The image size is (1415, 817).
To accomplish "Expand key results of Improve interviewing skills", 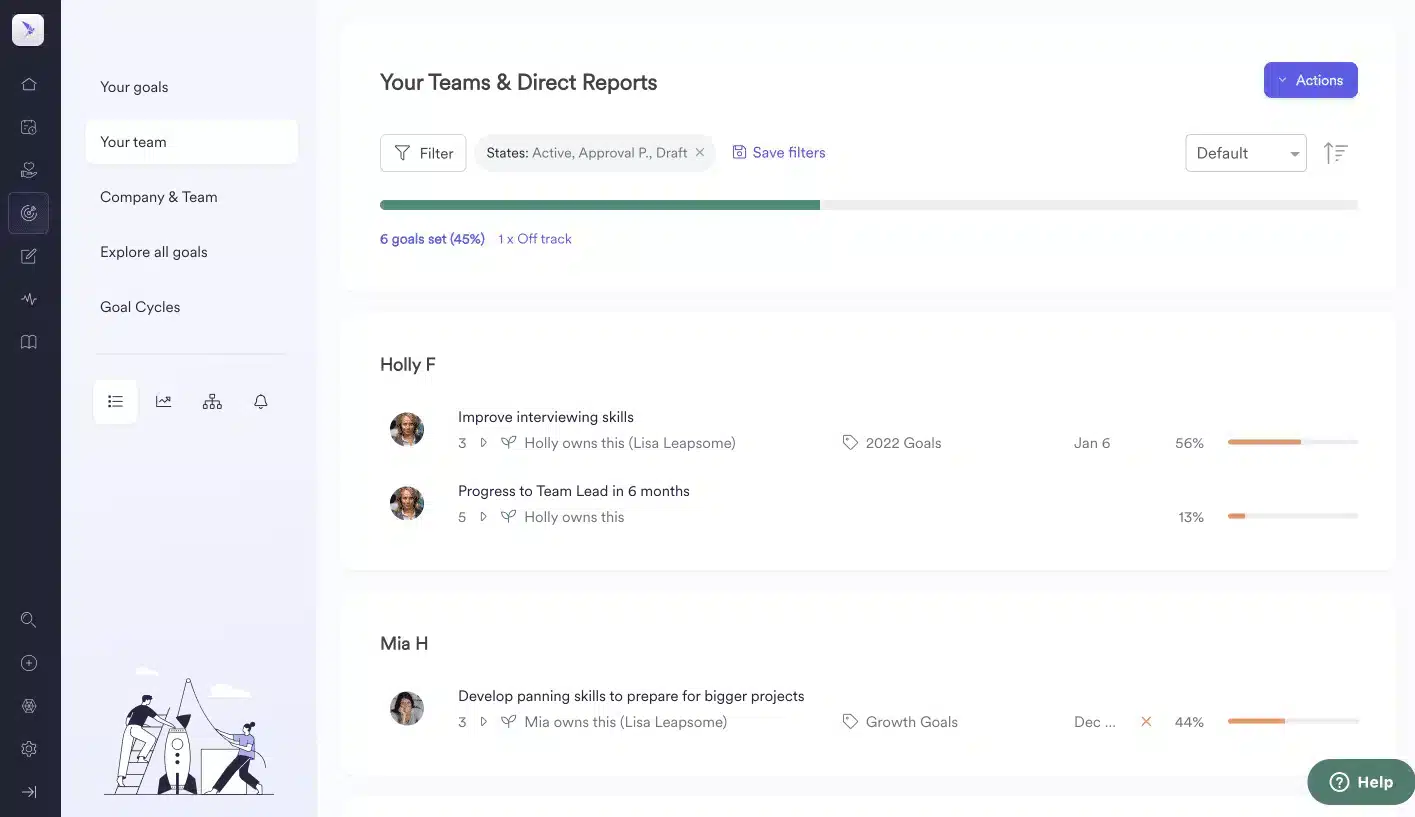I will coord(483,443).
